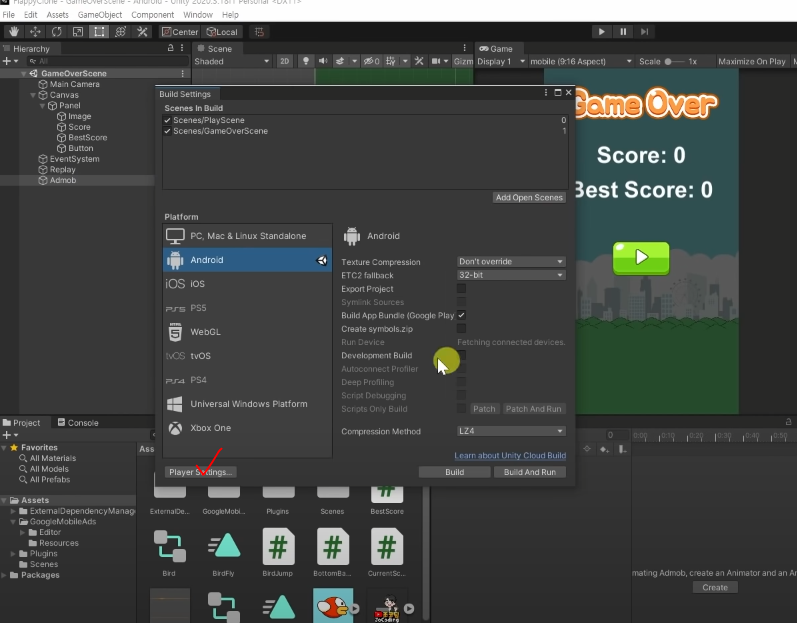
Task: Open Texture Compression dropdown
Action: [511, 261]
